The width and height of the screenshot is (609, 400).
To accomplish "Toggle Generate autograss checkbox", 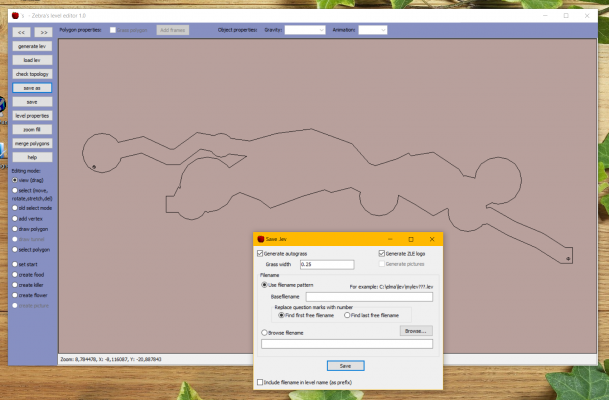I will click(x=261, y=253).
